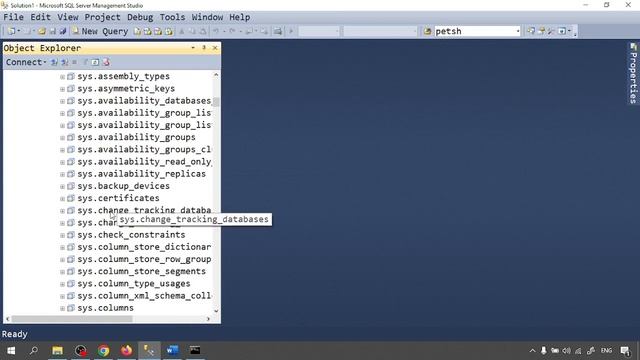Click the taskbar search magnifier icon
This screenshot has height=360, width=640.
(33, 351)
